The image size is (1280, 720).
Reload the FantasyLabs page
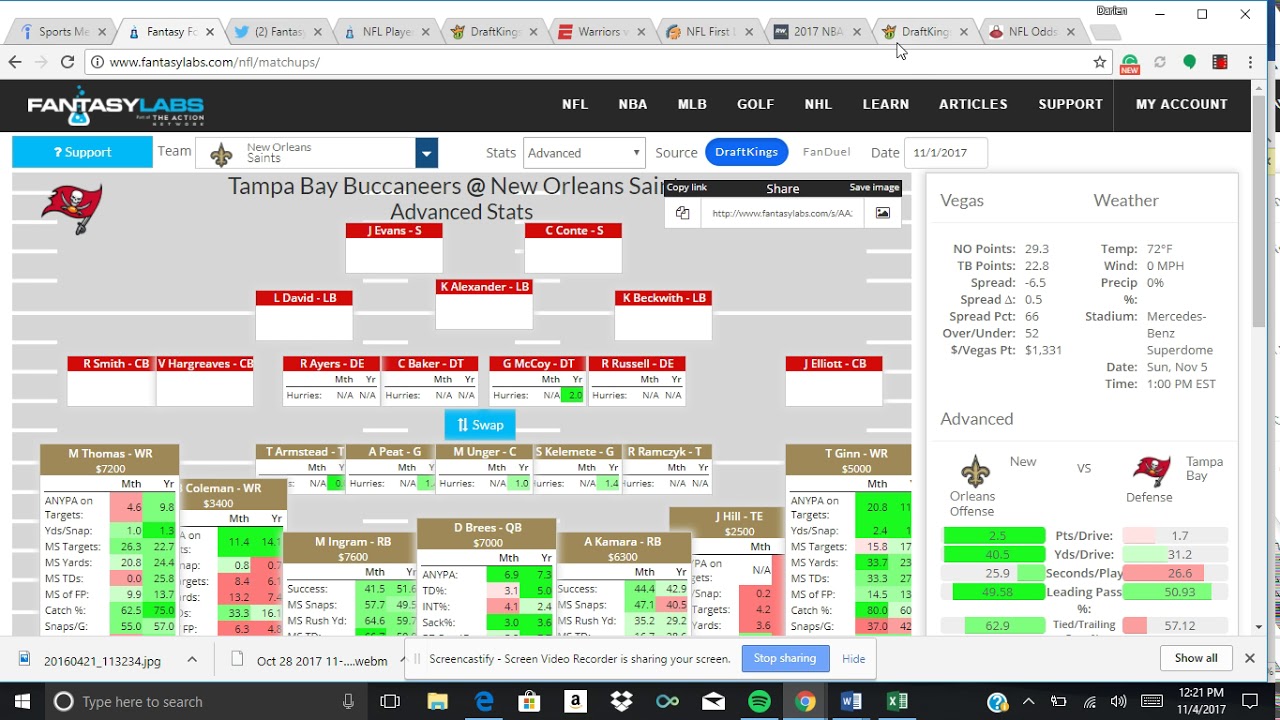point(67,62)
